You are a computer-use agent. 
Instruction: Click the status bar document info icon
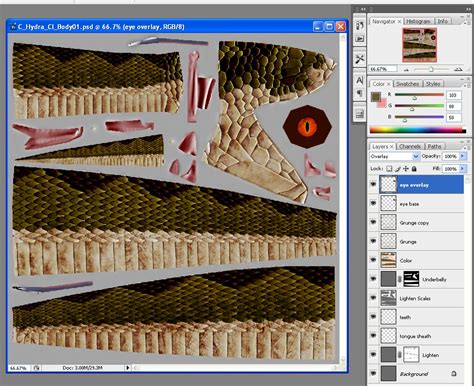click(x=37, y=368)
